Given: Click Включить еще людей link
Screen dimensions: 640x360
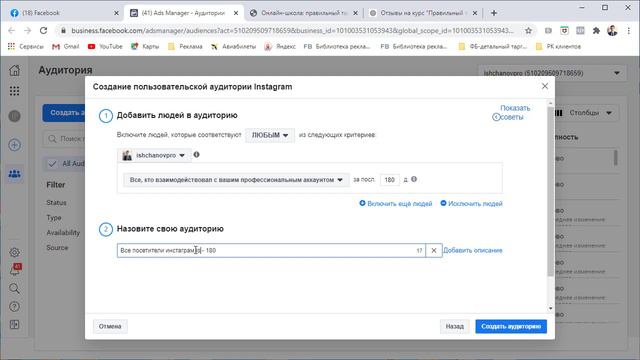Looking at the screenshot, I should point(396,203).
